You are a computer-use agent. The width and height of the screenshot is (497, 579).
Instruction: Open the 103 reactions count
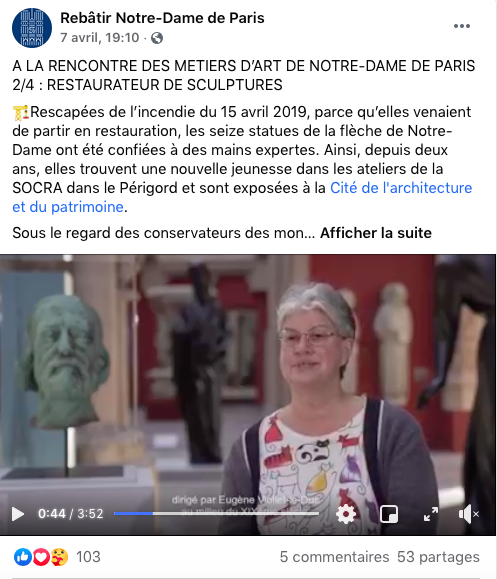88,557
